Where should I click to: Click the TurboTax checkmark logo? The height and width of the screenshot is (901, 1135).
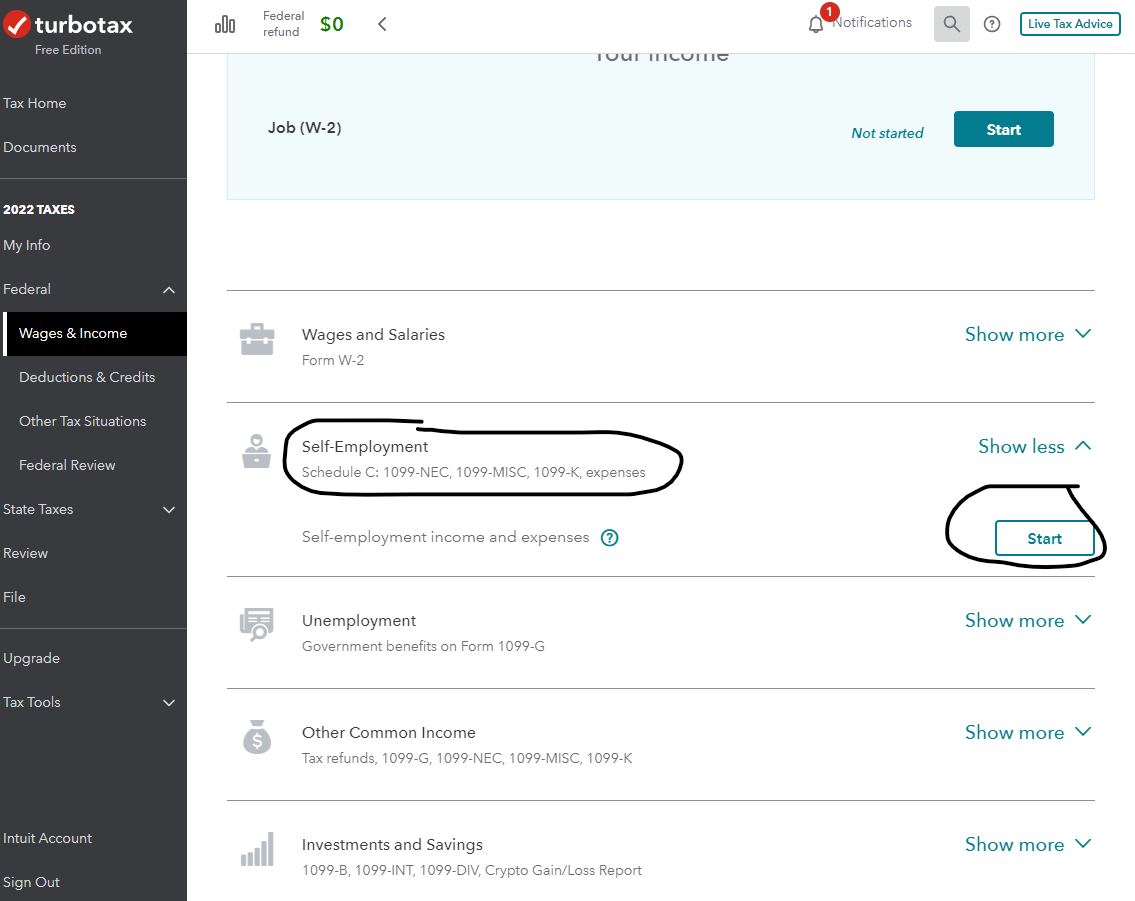pyautogui.click(x=17, y=24)
